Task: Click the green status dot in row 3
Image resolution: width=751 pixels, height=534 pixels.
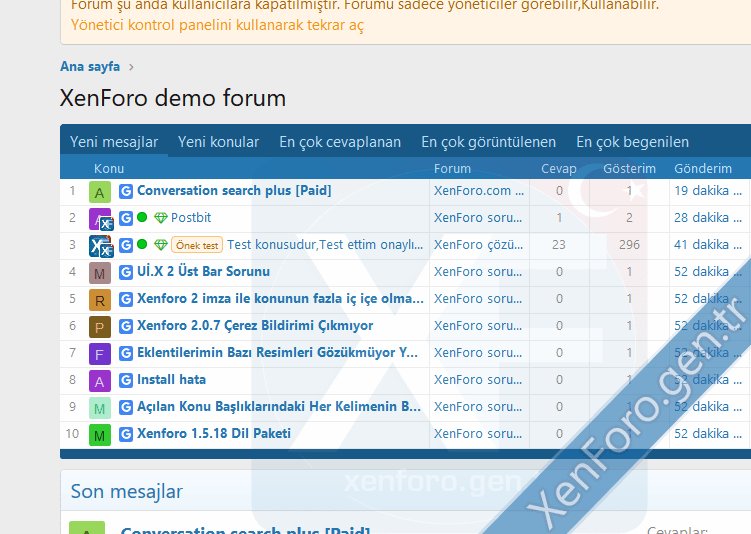Action: (142, 244)
